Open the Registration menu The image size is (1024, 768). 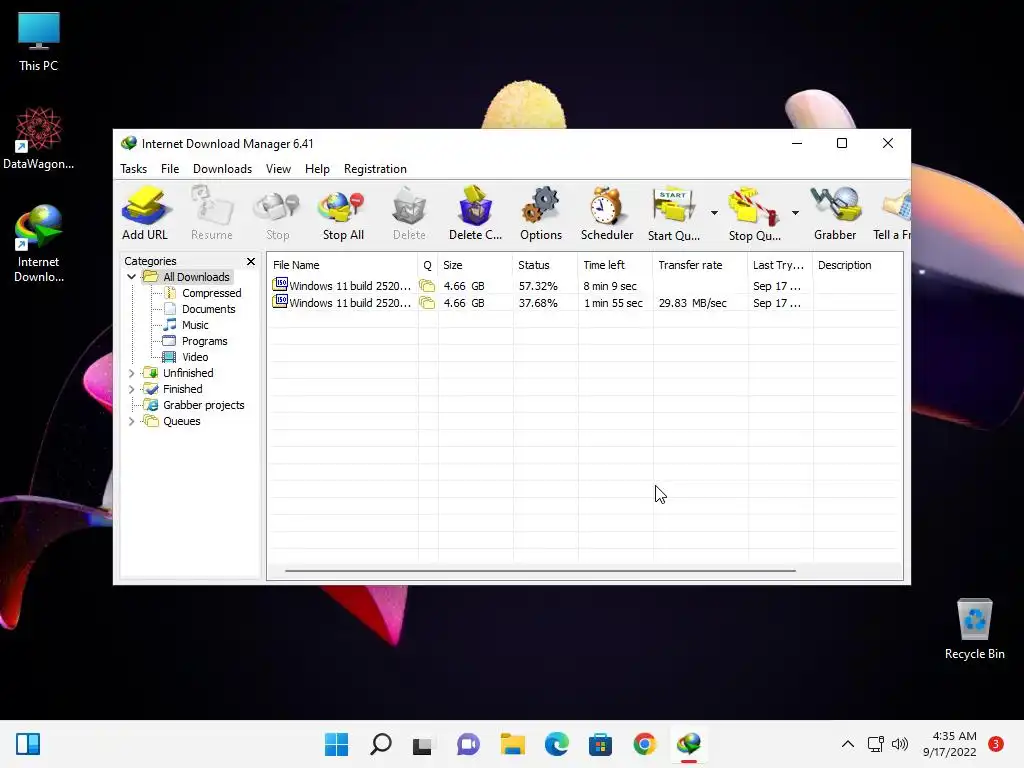(x=375, y=168)
